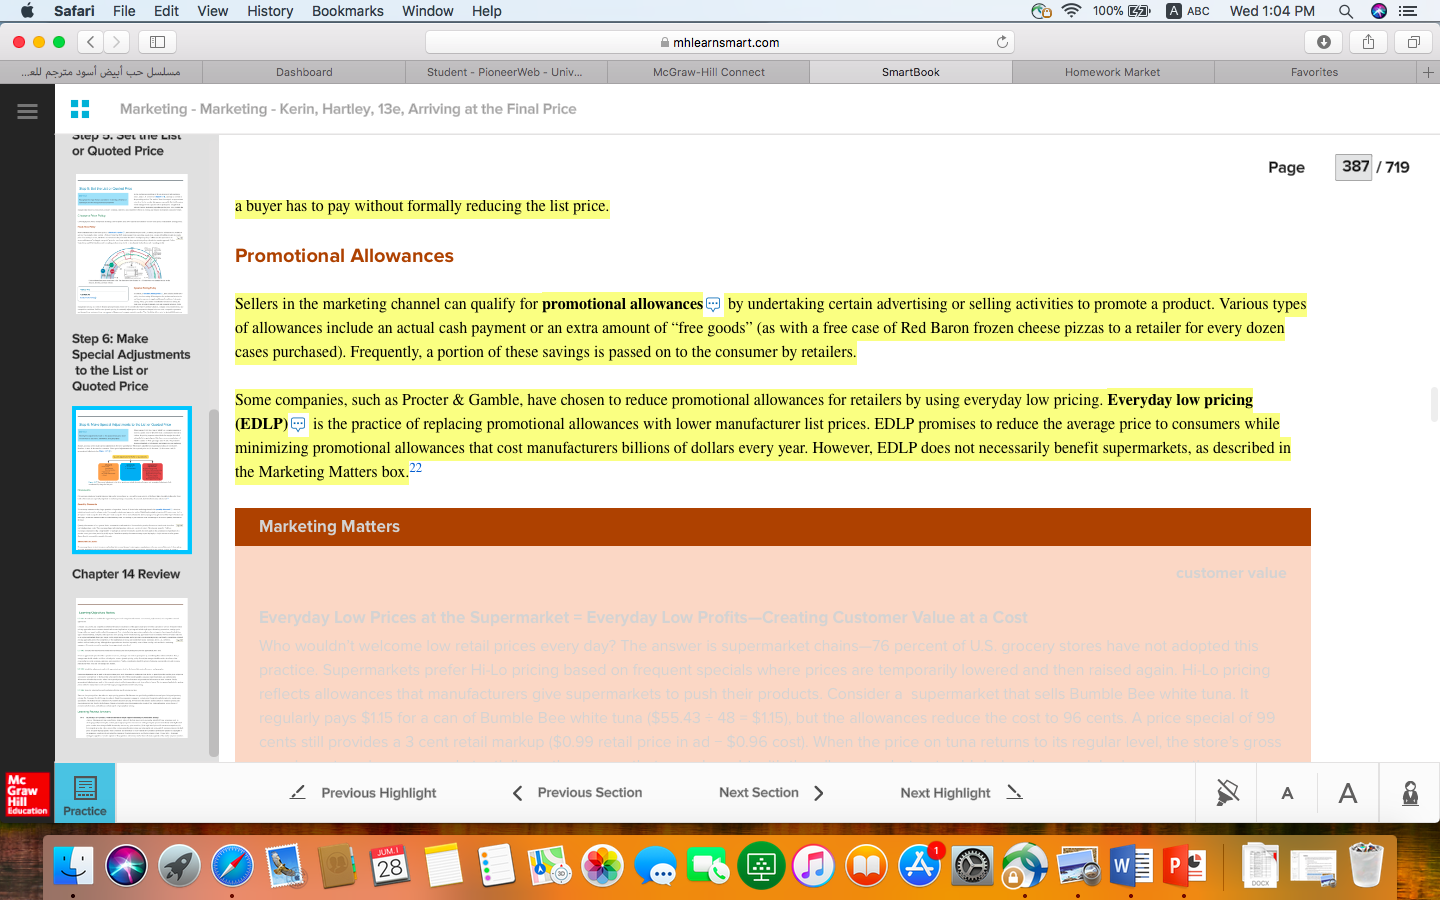1440x900 pixels.
Task: Open the Photos app in Dock
Action: tap(602, 866)
